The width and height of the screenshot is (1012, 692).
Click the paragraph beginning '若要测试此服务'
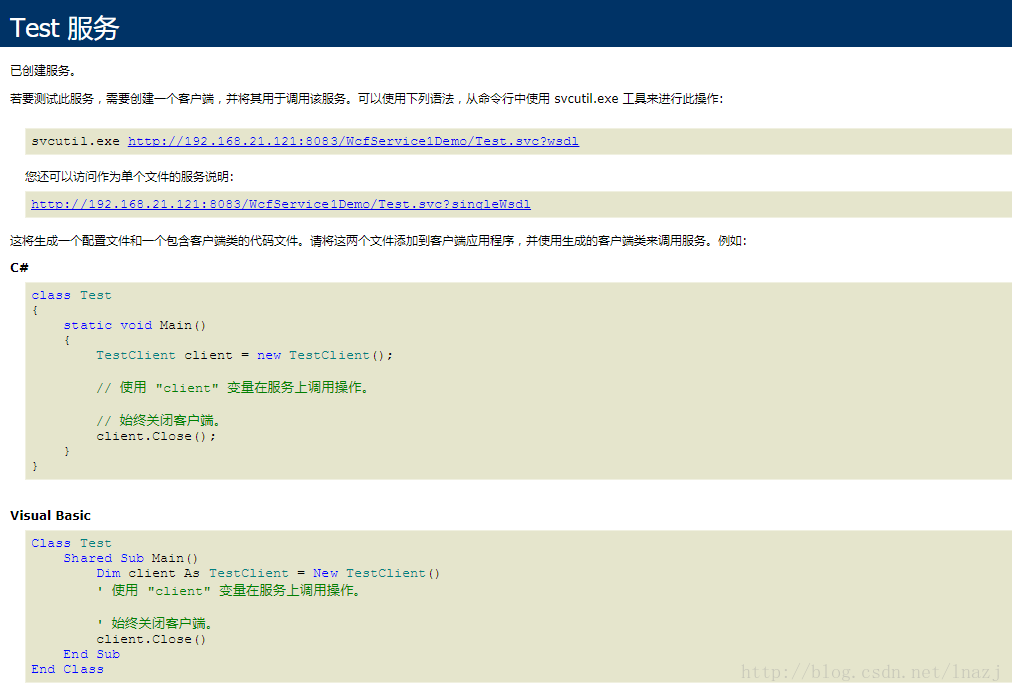(367, 98)
